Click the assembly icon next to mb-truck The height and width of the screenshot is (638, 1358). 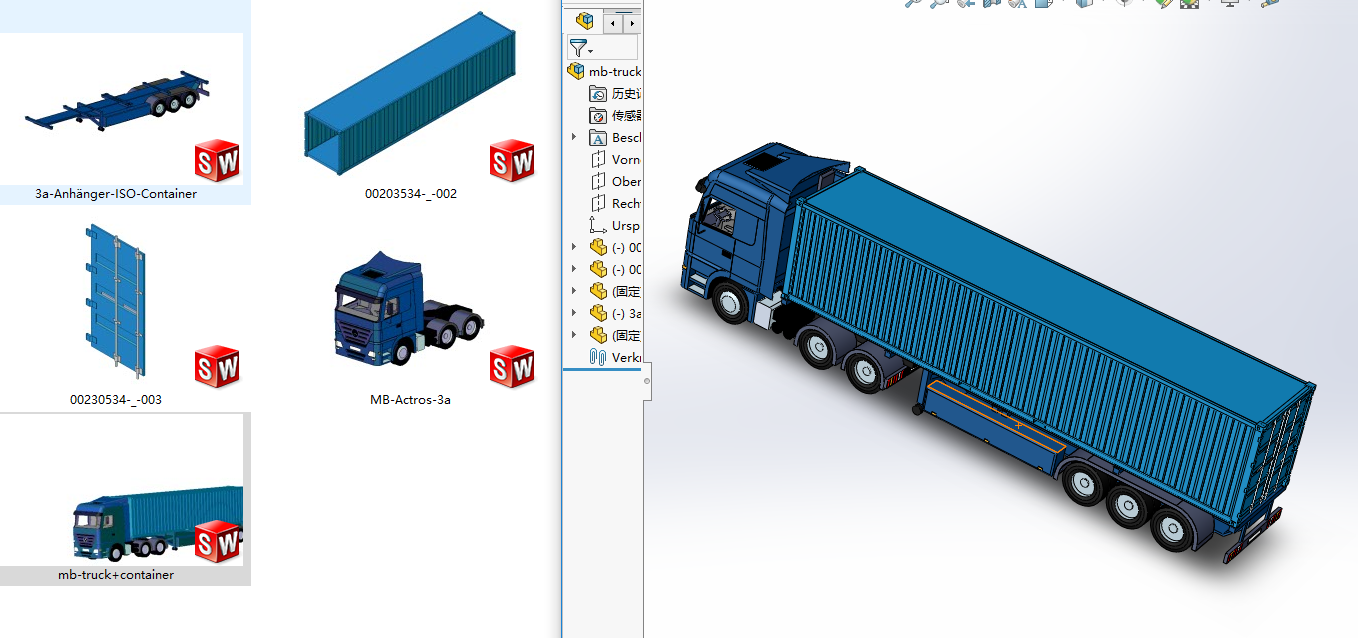(575, 72)
